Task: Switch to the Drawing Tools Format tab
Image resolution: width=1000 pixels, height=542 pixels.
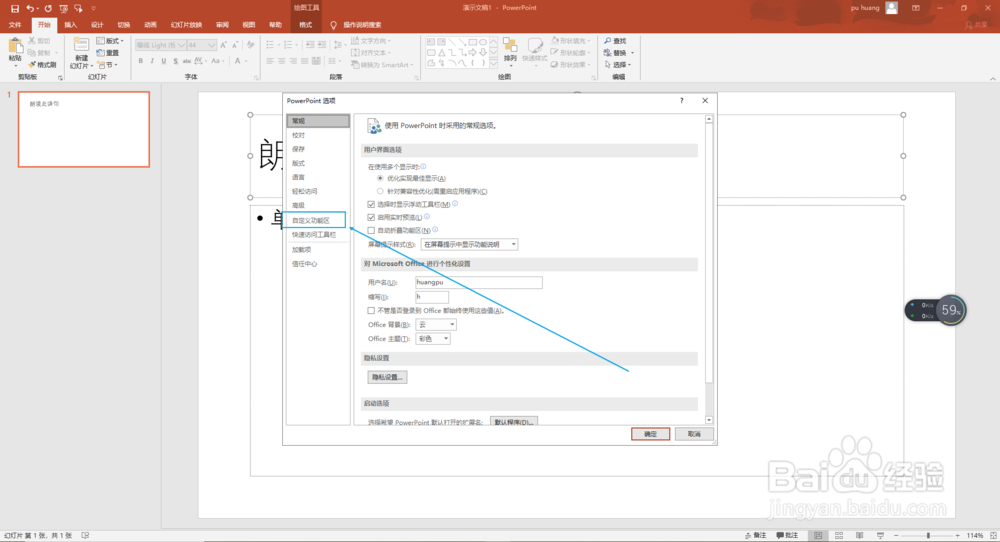Action: point(306,25)
